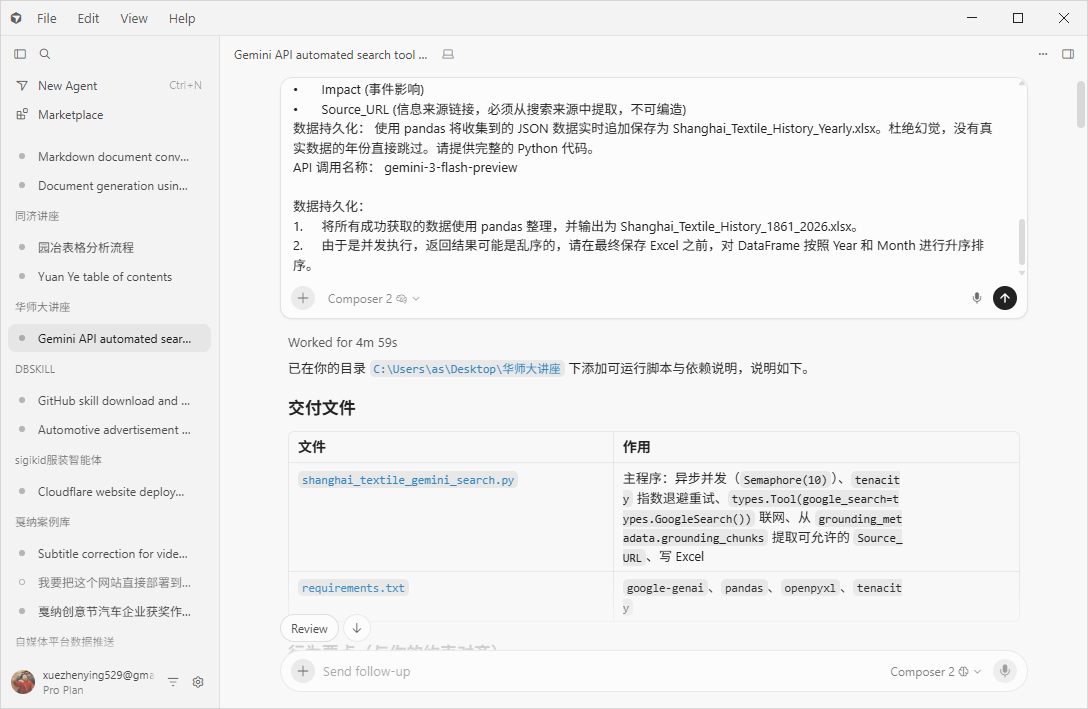Open the View menu

(x=133, y=19)
